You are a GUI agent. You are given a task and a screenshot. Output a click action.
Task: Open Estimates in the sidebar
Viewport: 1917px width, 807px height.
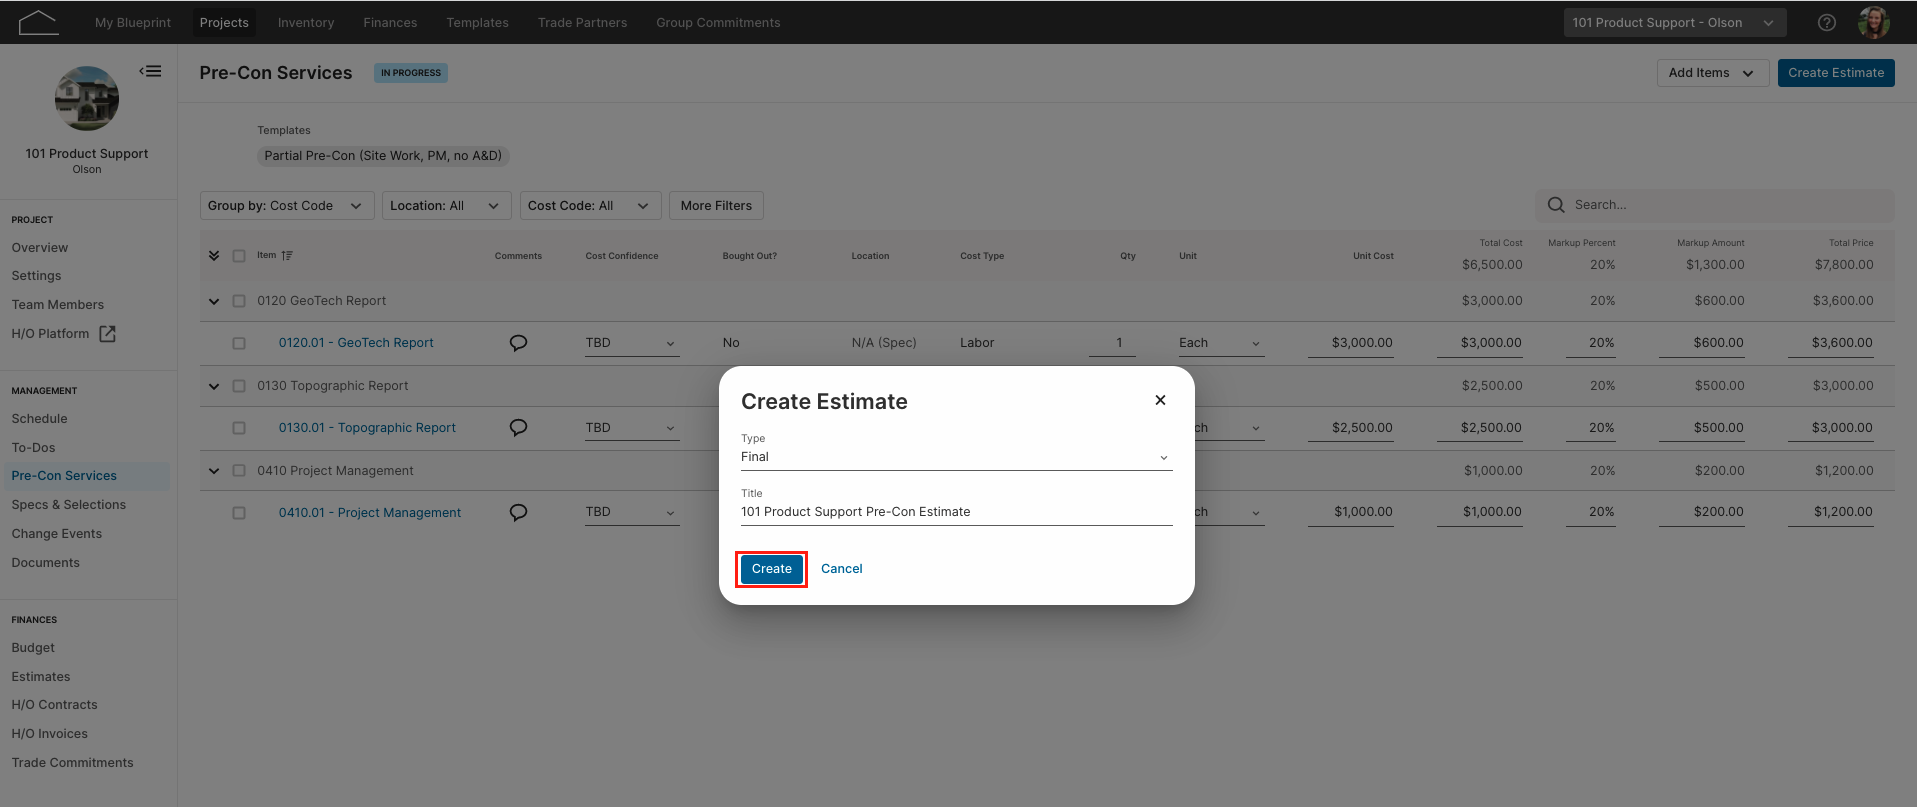tap(41, 677)
